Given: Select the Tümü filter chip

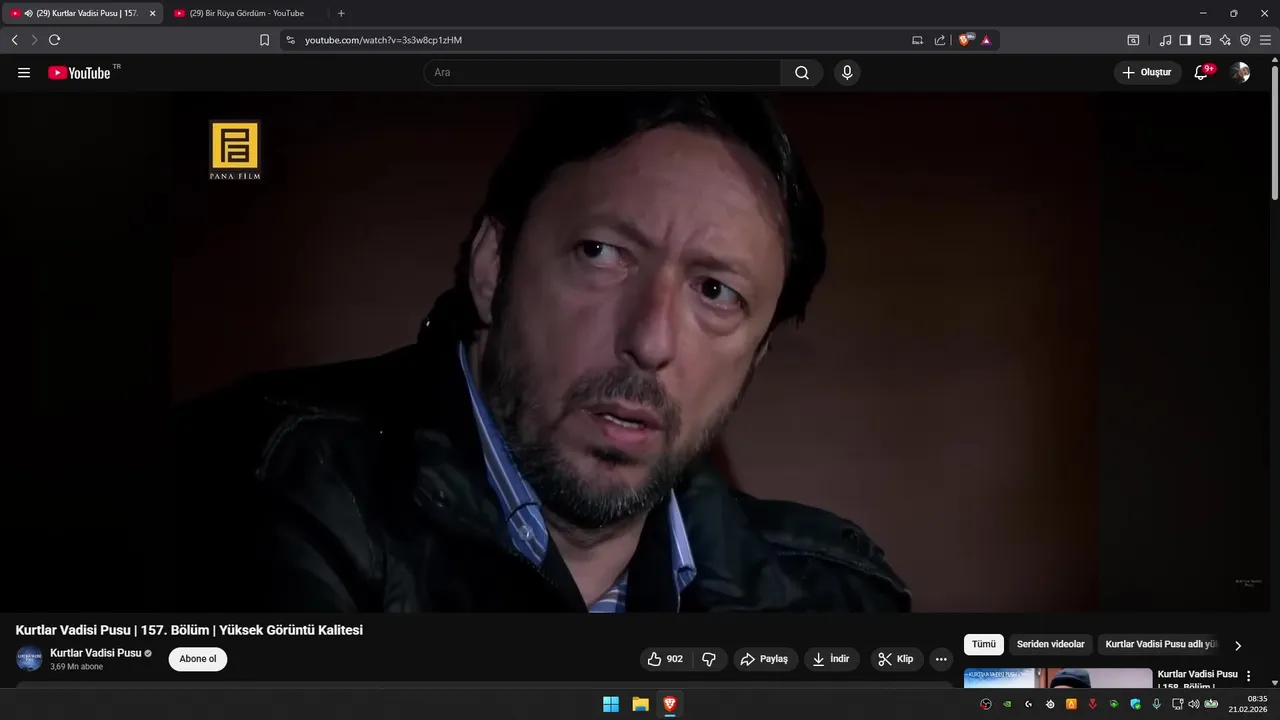Looking at the screenshot, I should pos(984,644).
